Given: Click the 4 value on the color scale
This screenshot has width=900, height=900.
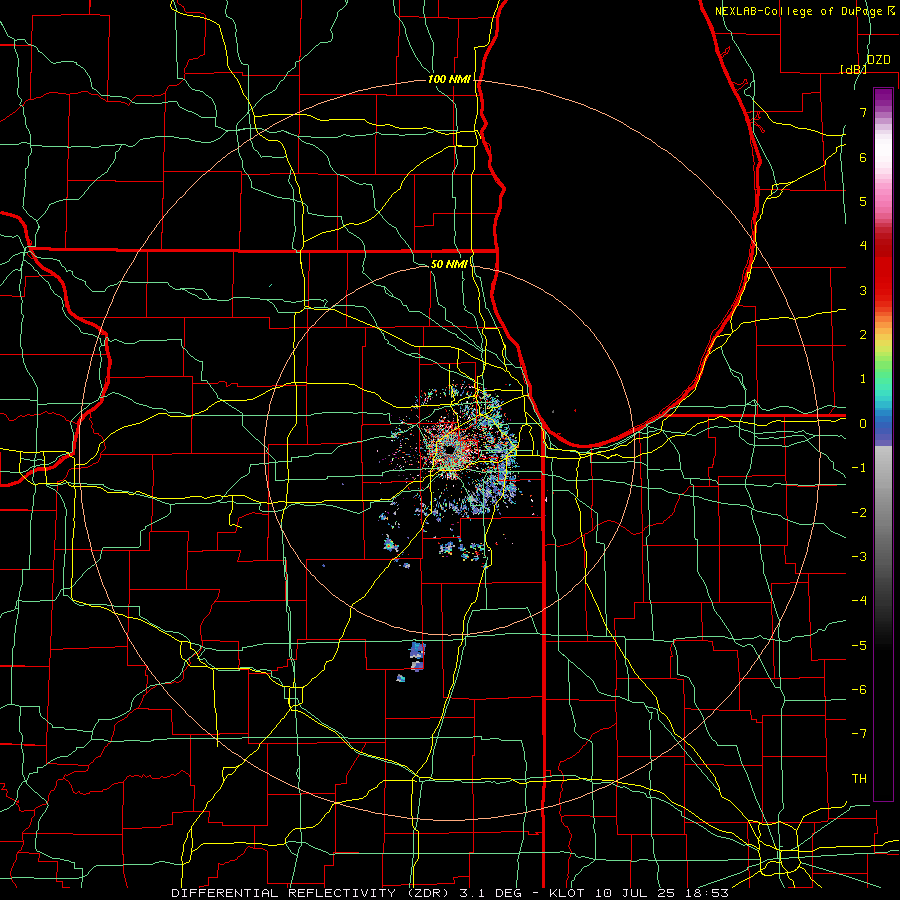Looking at the screenshot, I should tap(863, 246).
